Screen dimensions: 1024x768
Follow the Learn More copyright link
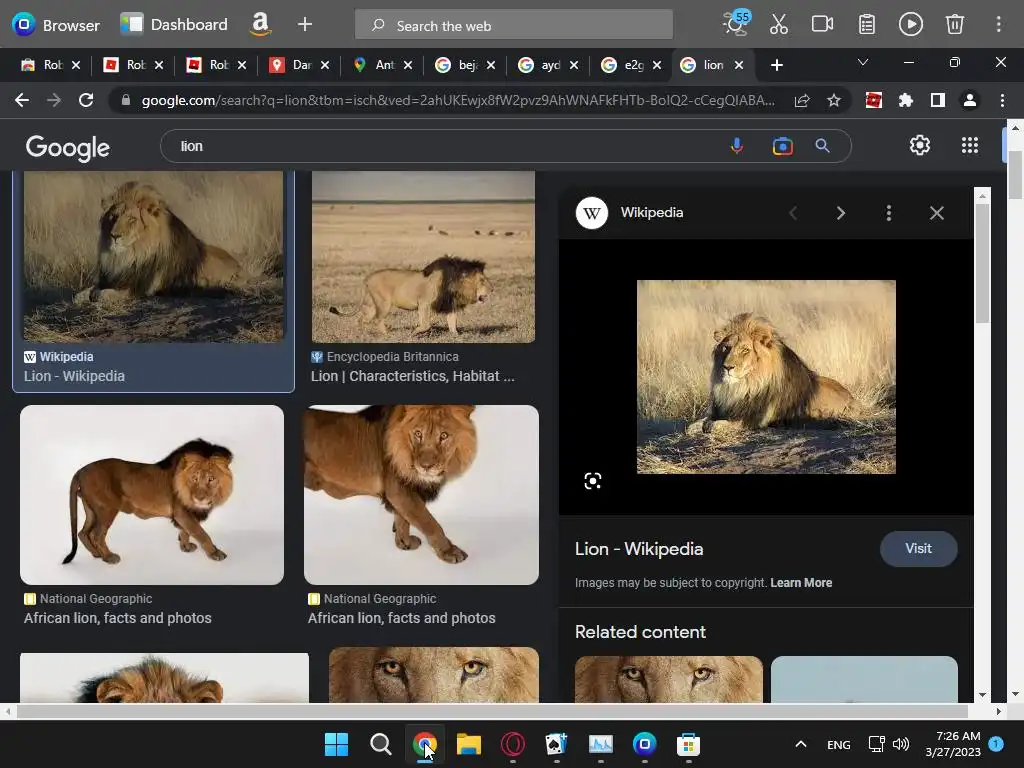click(801, 583)
